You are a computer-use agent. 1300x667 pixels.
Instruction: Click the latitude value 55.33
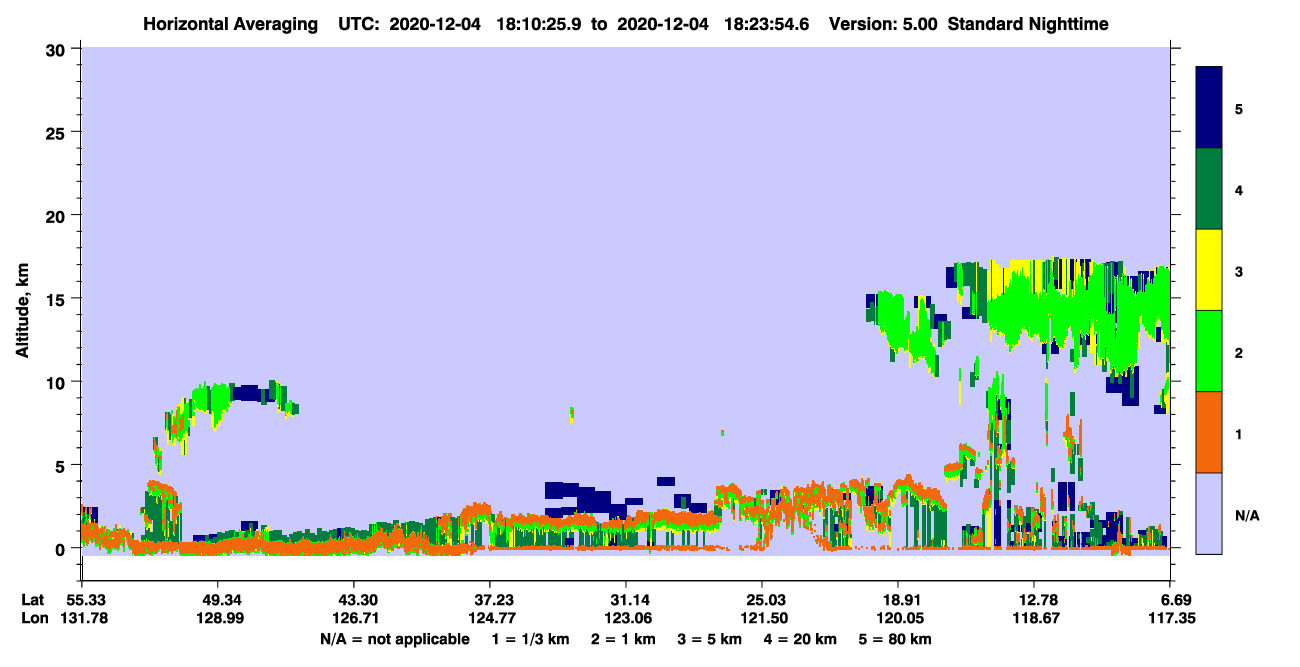[x=82, y=599]
